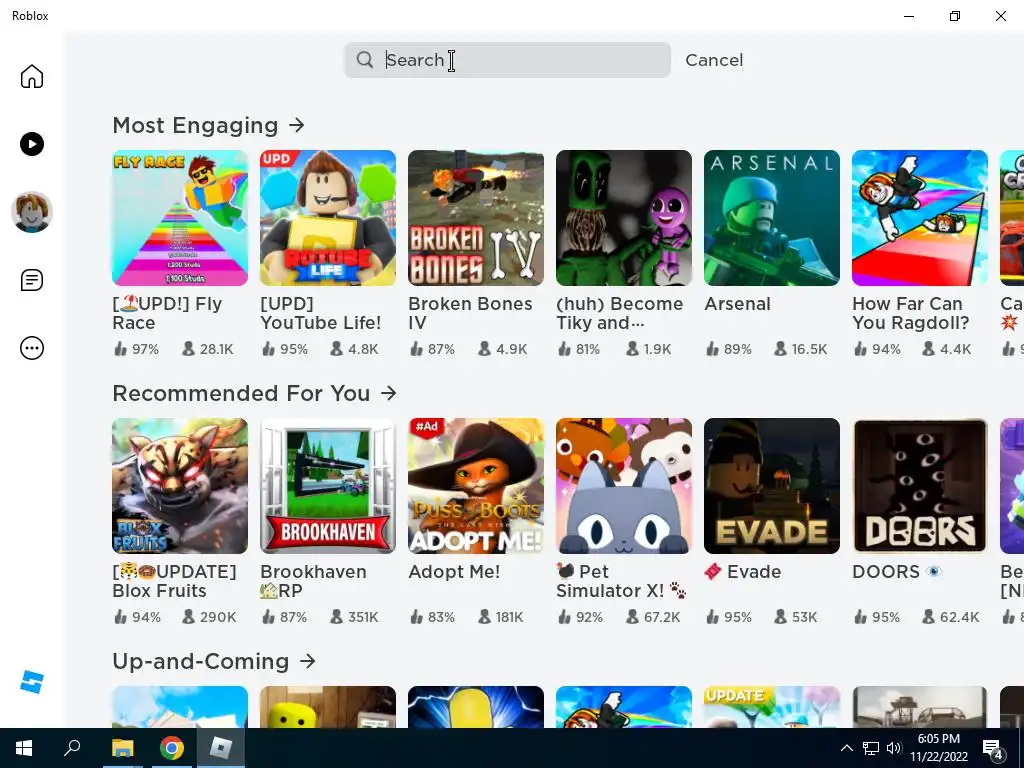Click the 'Arsenal' title text
The width and height of the screenshot is (1024, 768).
737,304
